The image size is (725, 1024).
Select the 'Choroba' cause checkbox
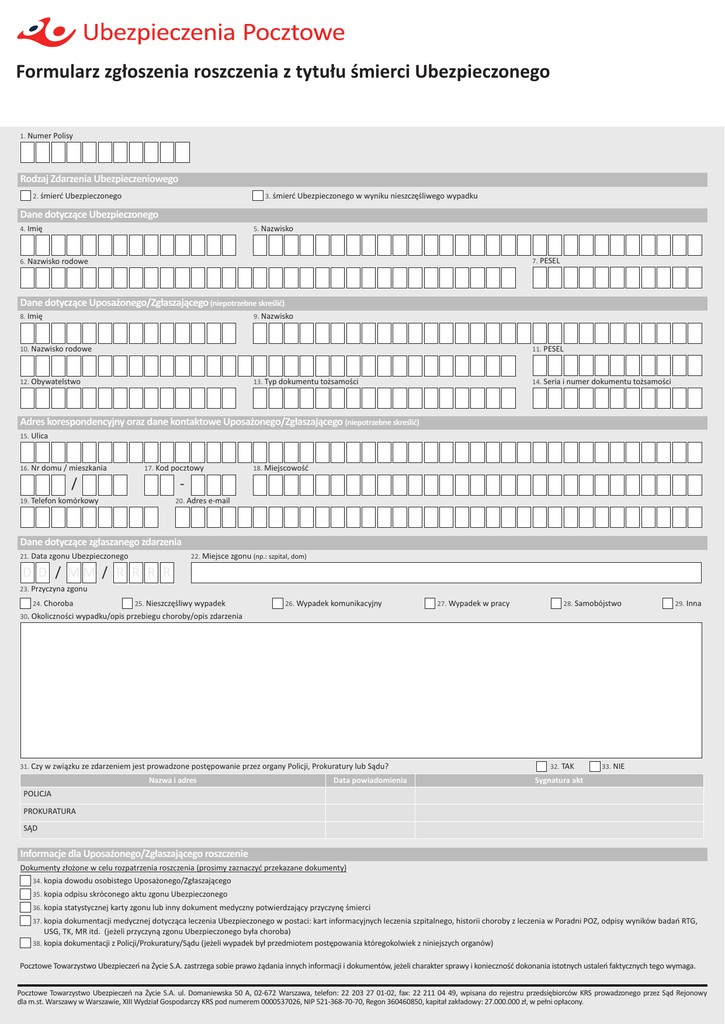(26, 604)
